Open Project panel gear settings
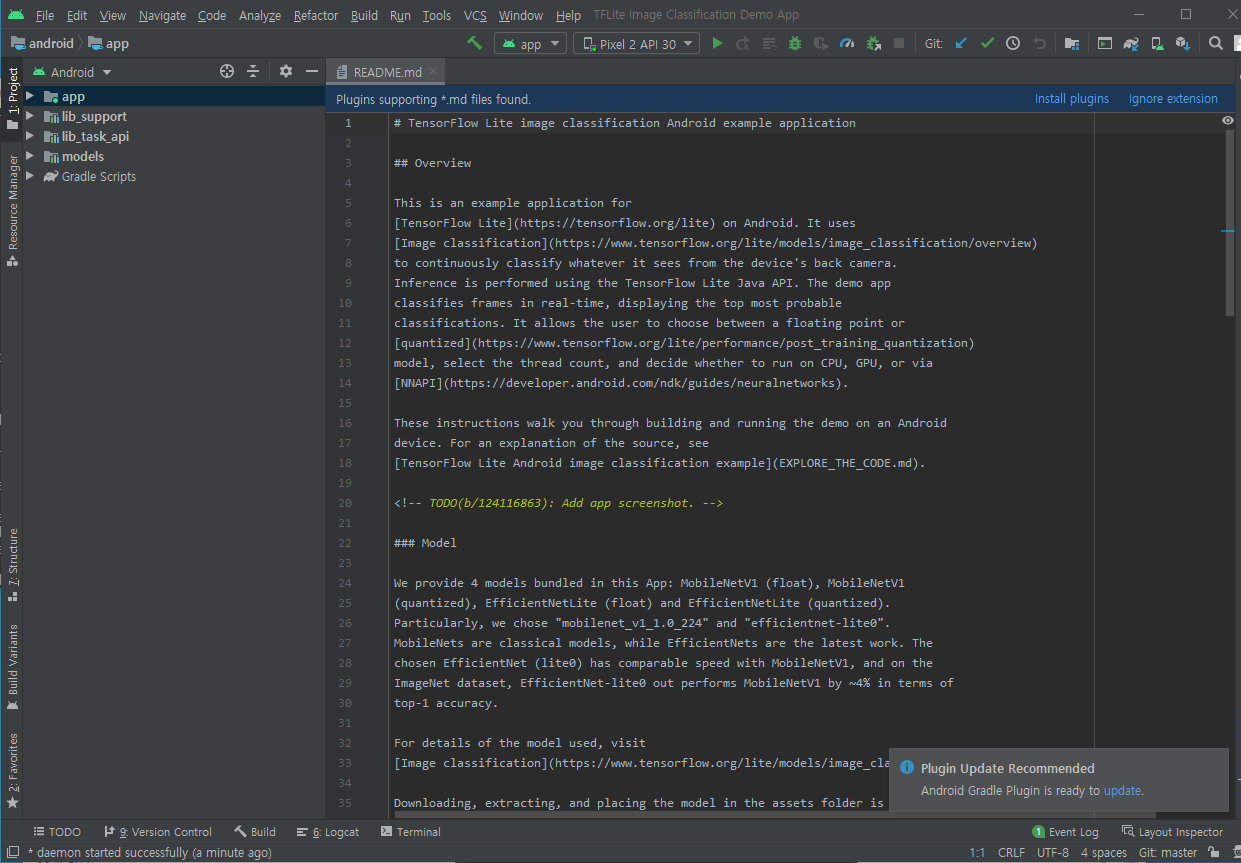 click(286, 71)
